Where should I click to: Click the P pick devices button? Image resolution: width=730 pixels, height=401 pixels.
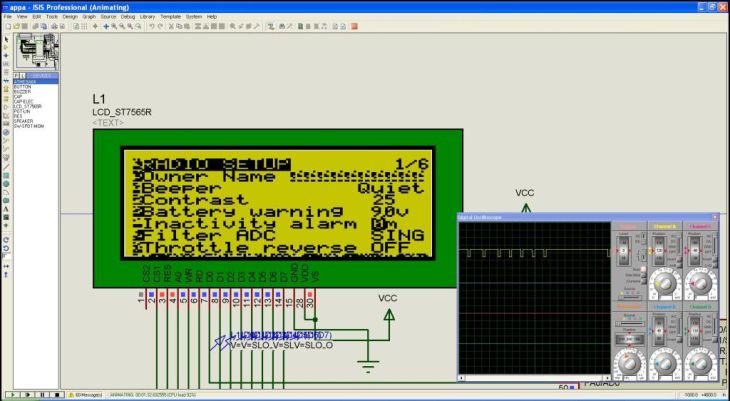[x=15, y=75]
